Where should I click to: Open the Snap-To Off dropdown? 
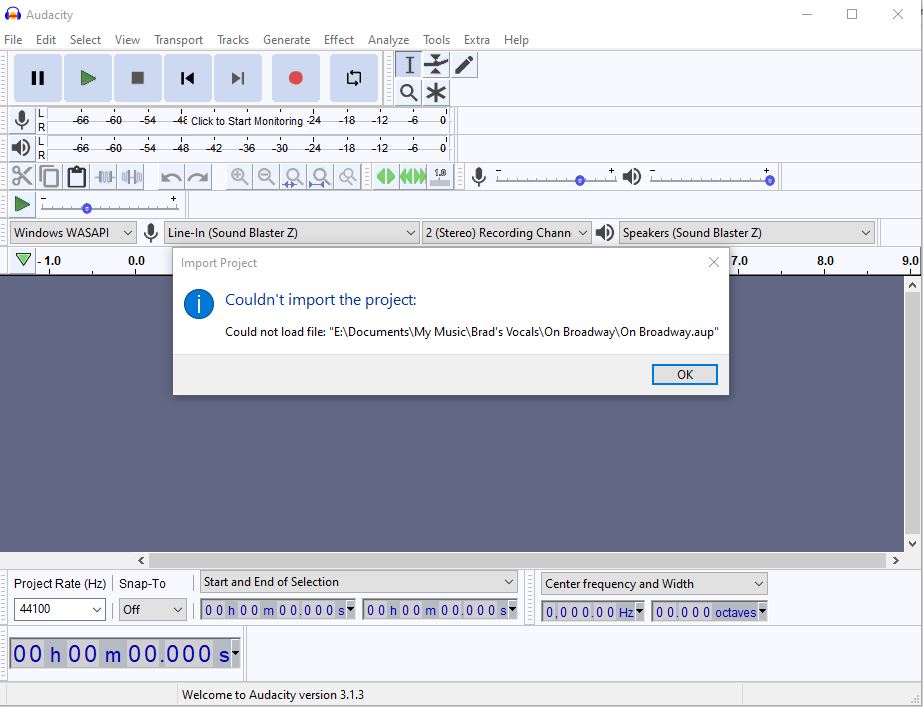click(152, 609)
